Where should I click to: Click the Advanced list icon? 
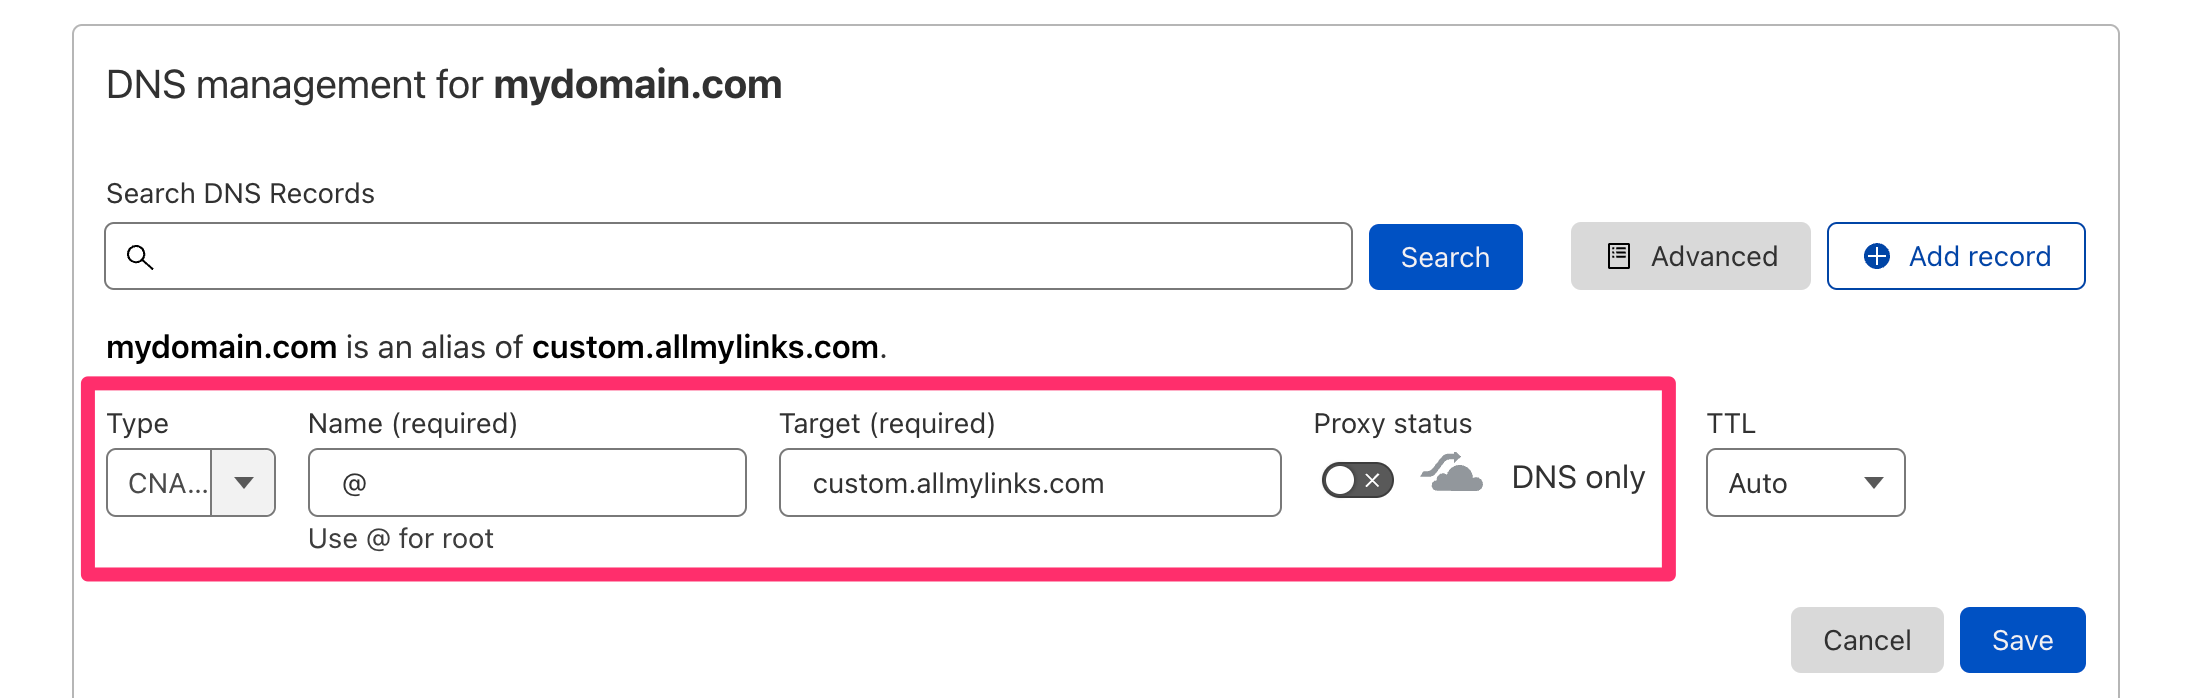coord(1618,256)
